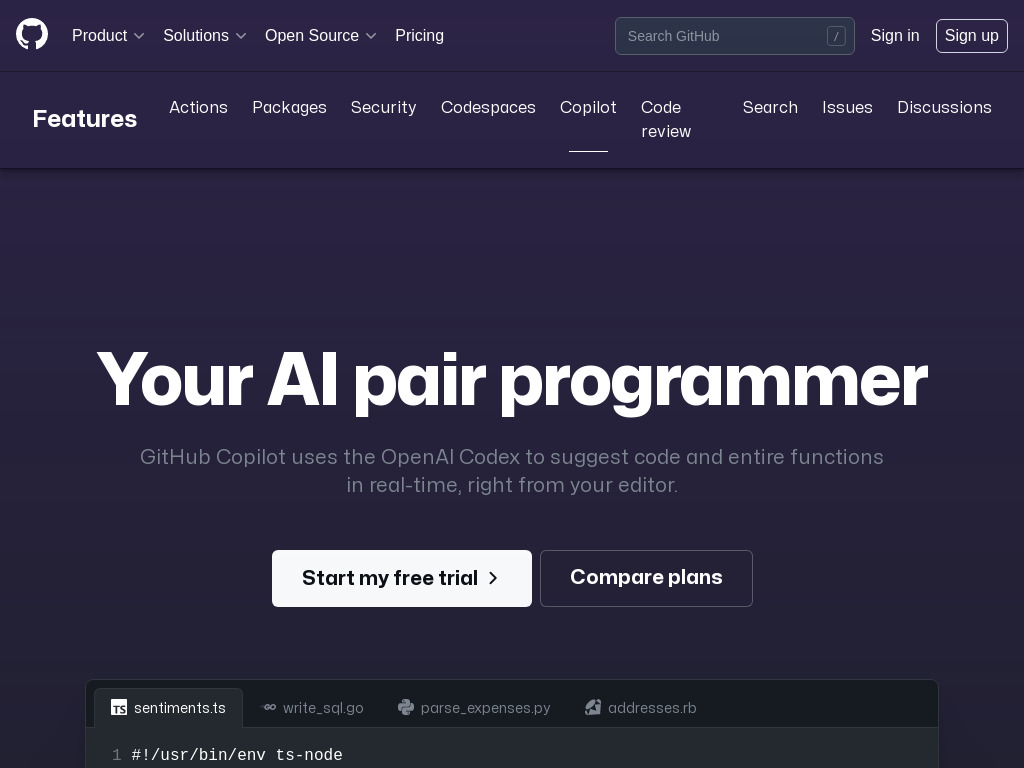Screen dimensions: 1024x768
Task: Click the Python icon beside parse_expenses.py
Action: [406, 707]
